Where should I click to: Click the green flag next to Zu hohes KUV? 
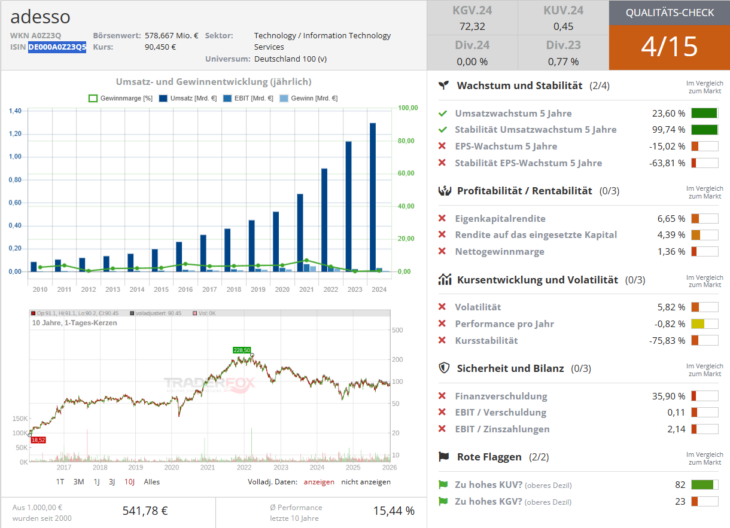coord(443,485)
